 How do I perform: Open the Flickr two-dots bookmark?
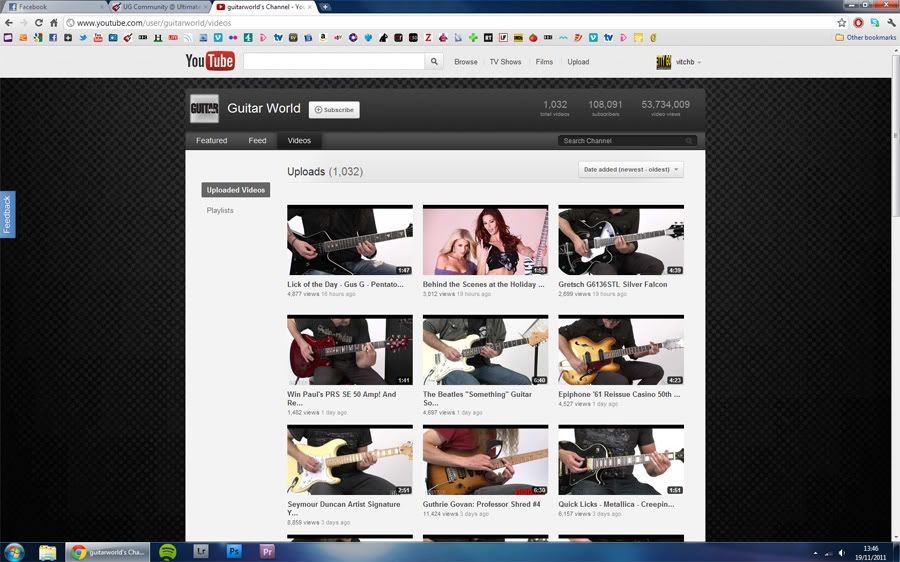233,38
